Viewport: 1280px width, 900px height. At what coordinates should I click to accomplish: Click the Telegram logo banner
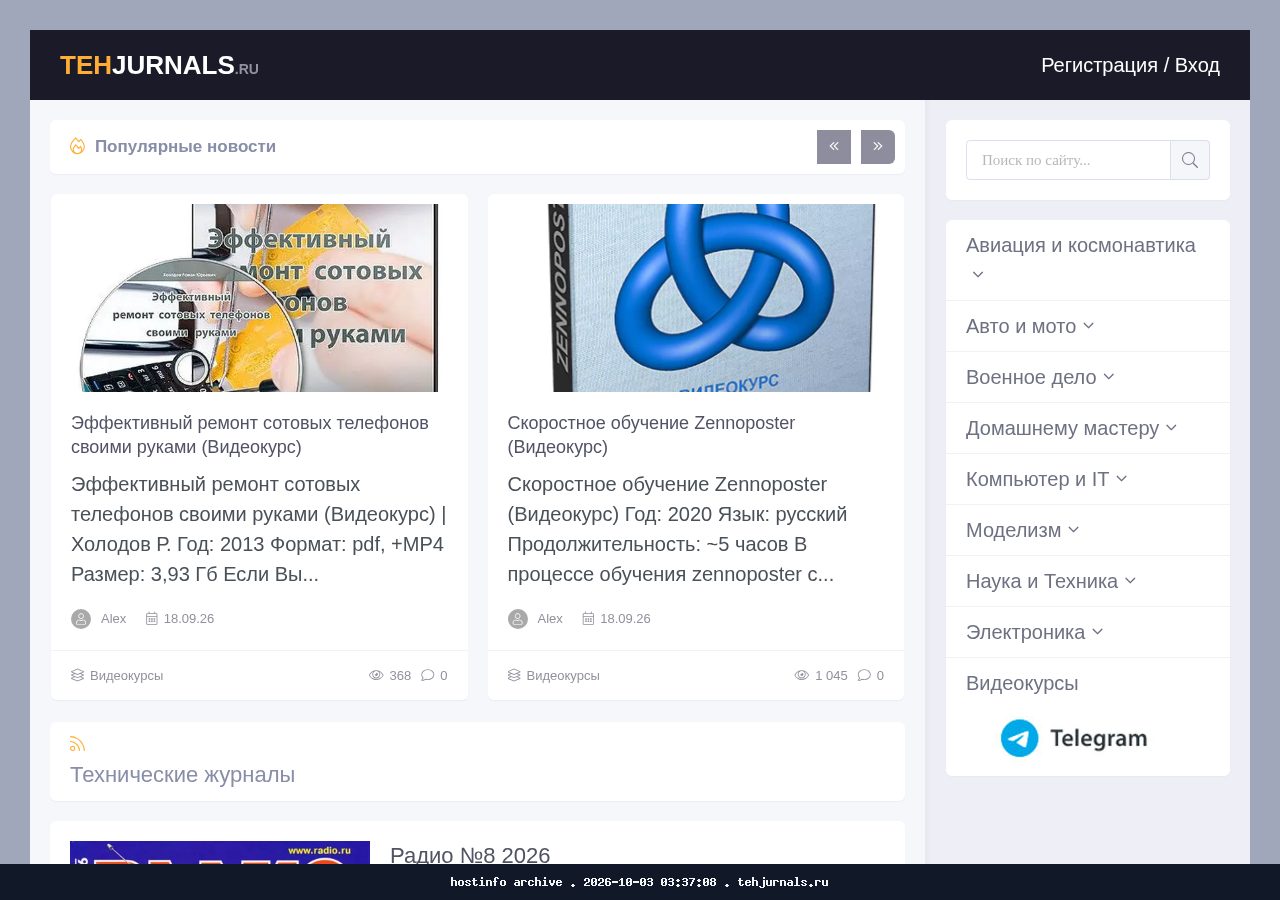(1074, 738)
